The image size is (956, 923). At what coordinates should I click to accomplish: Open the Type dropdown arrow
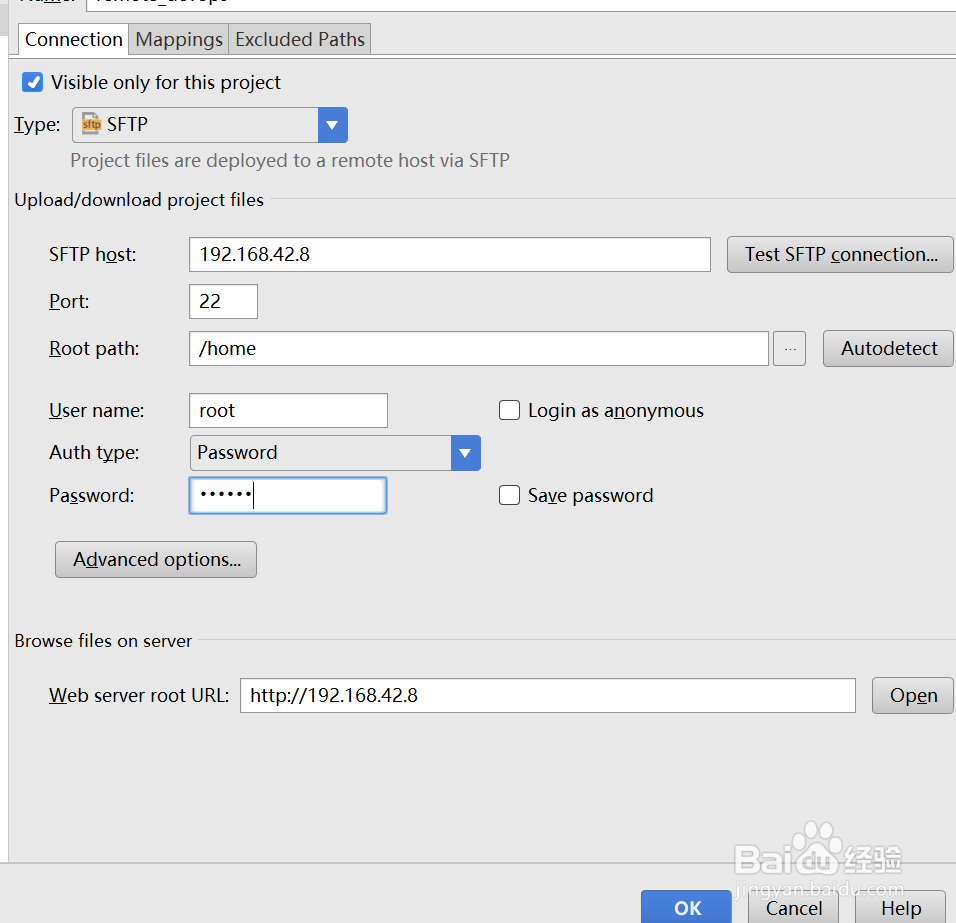pyautogui.click(x=332, y=125)
